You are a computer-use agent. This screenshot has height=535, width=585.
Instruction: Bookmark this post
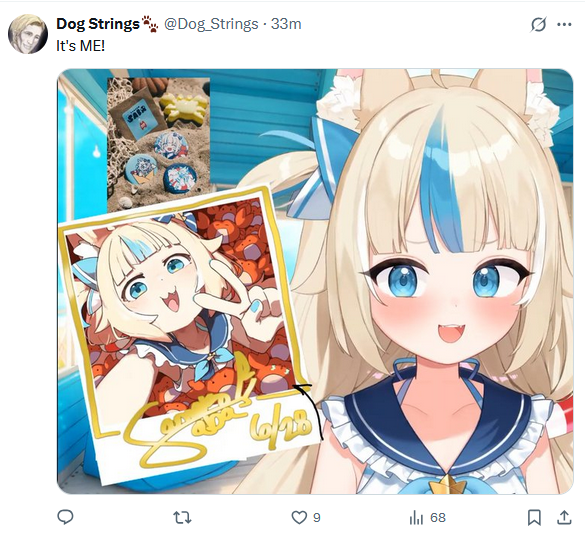point(534,517)
